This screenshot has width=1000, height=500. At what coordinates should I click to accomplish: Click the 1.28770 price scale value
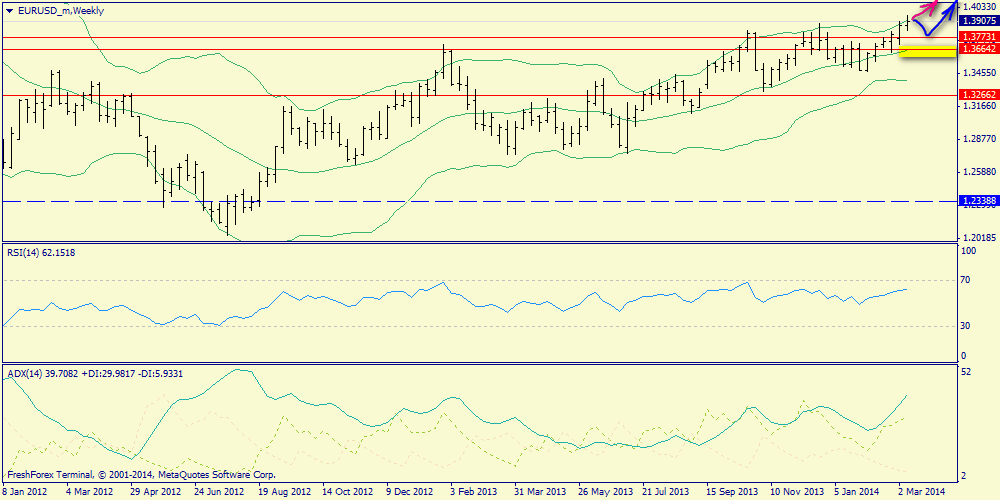coord(978,138)
